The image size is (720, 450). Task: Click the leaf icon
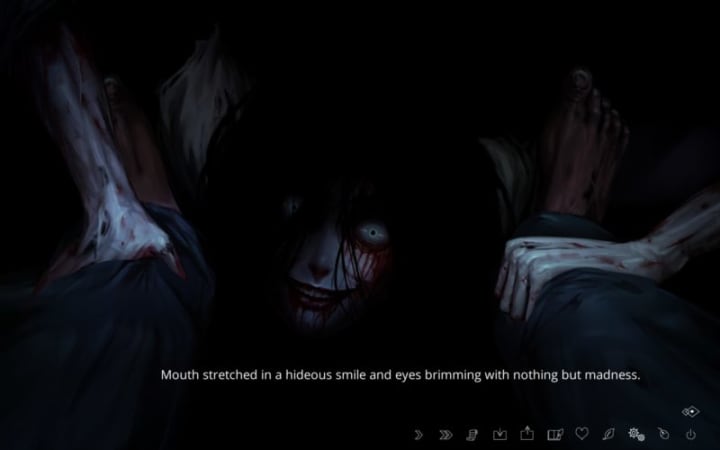pos(608,433)
